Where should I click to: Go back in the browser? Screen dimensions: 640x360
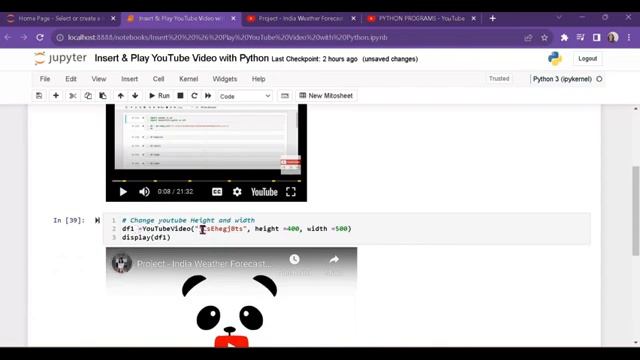click(x=8, y=37)
